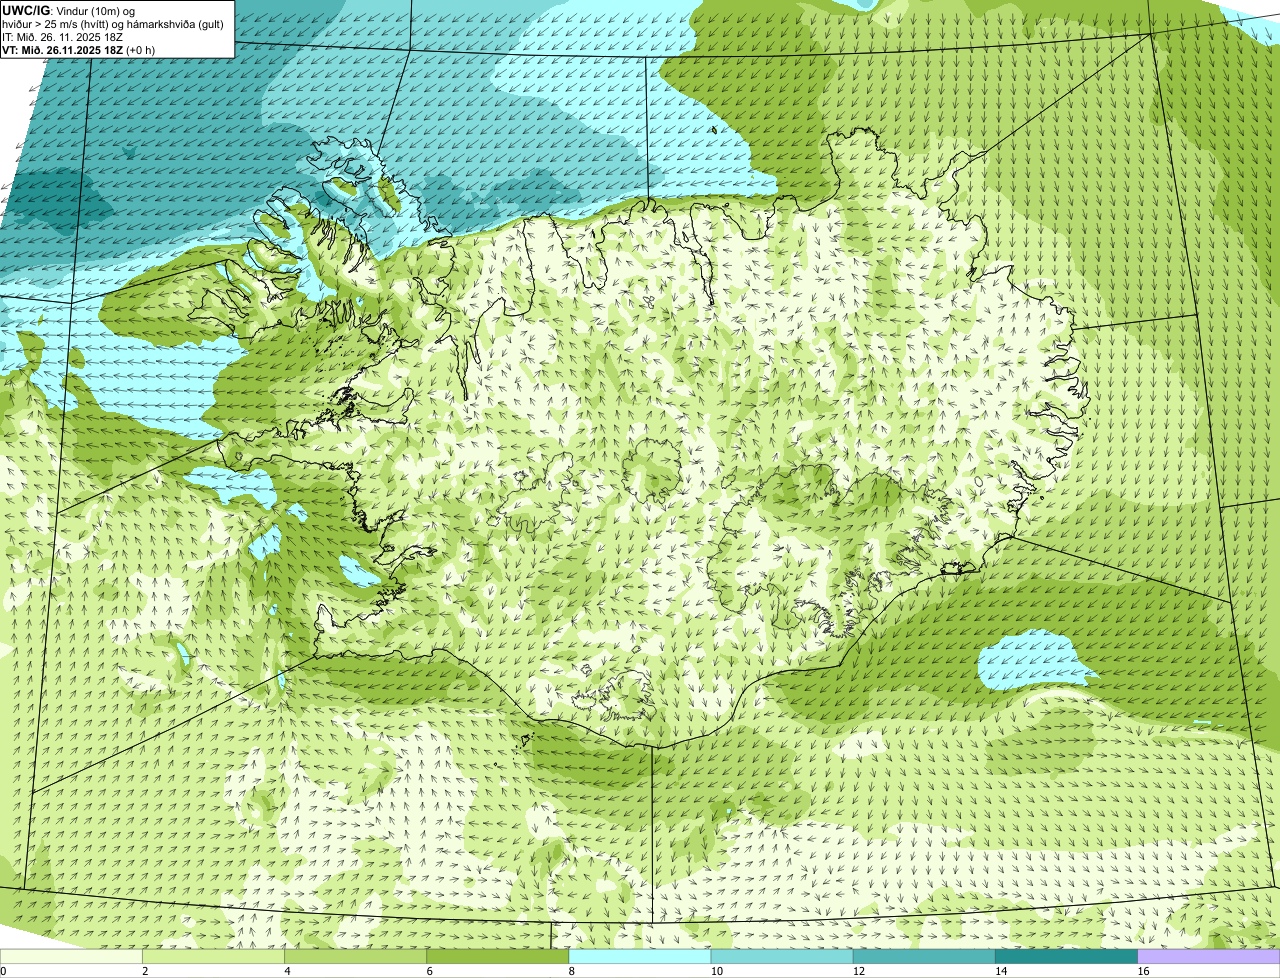The image size is (1280, 978).
Task: Click the 'VT: Mið. 26.11.2025 18Z (+0 h)' line
Action: tap(79, 49)
